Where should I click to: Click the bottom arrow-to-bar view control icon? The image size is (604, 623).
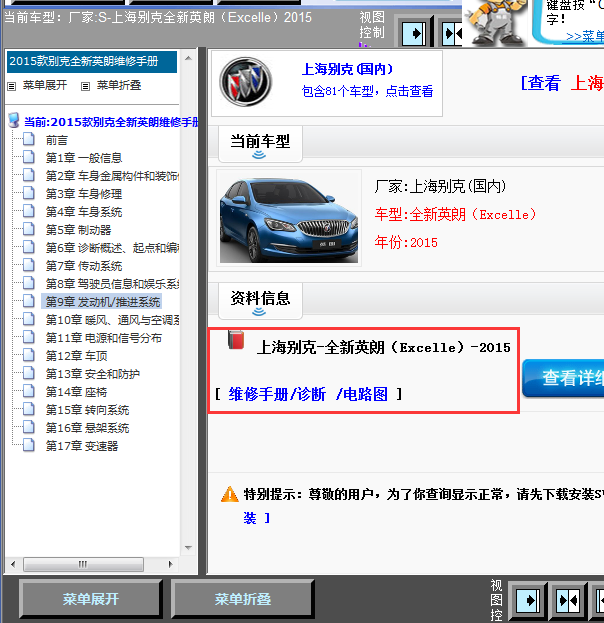pyautogui.click(x=528, y=600)
